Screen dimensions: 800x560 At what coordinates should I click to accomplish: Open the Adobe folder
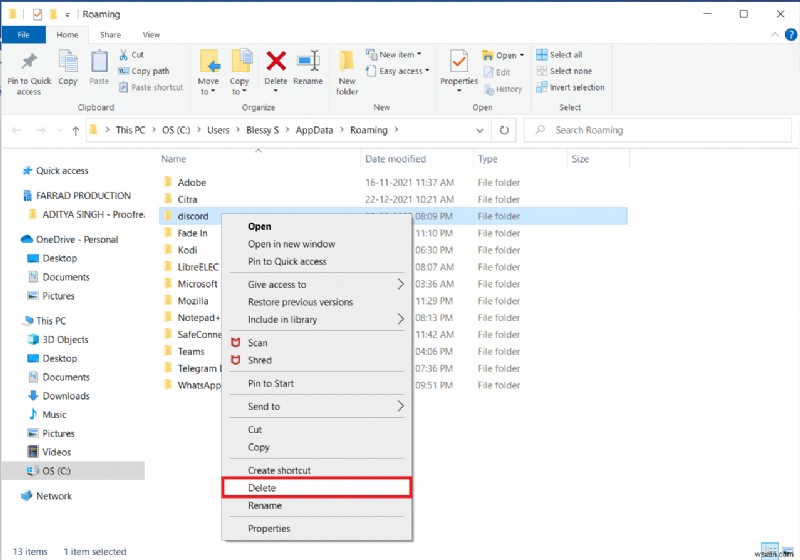[192, 182]
